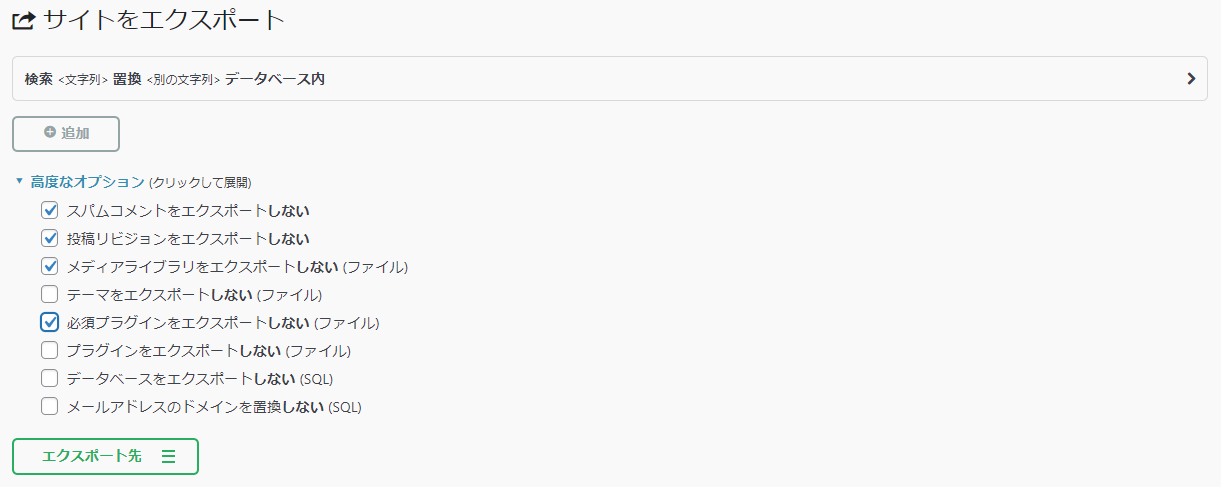Open the エクスポート先 dropdown button

tap(105, 456)
